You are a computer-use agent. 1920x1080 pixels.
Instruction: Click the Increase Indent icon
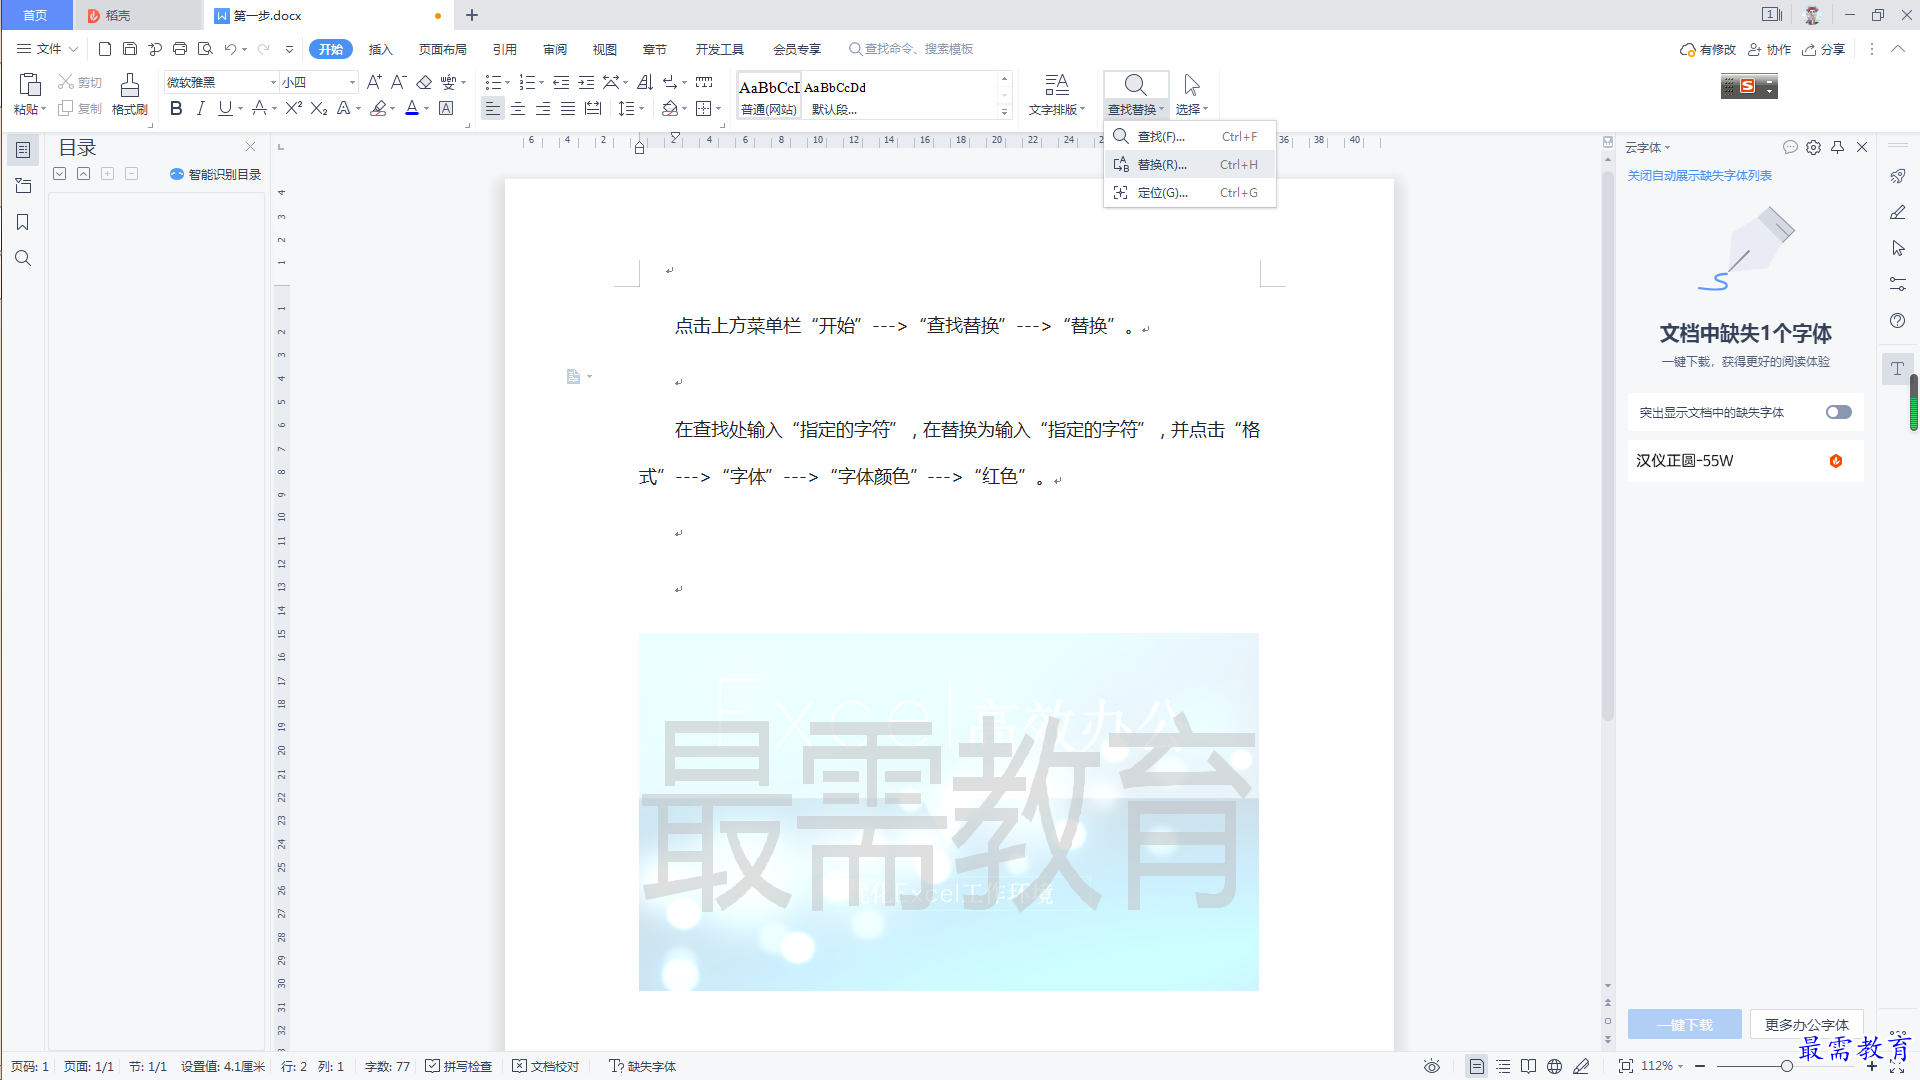point(586,82)
